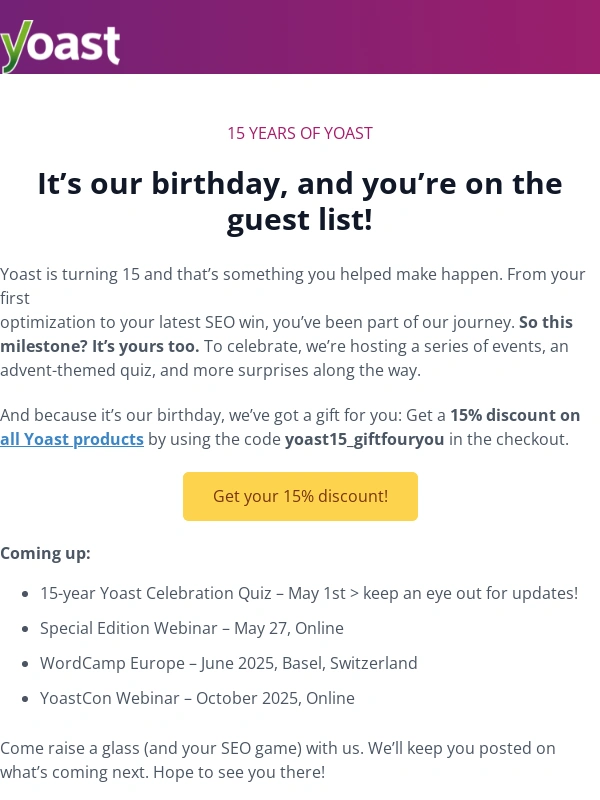Click the 'Special Edition Webinar – May 27' item
This screenshot has width=600, height=800.
point(191,628)
